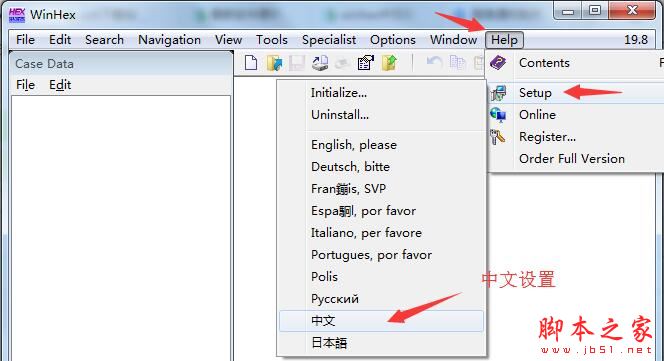The image size is (664, 361).
Task: Choose 日本語 language option
Action: (x=381, y=343)
